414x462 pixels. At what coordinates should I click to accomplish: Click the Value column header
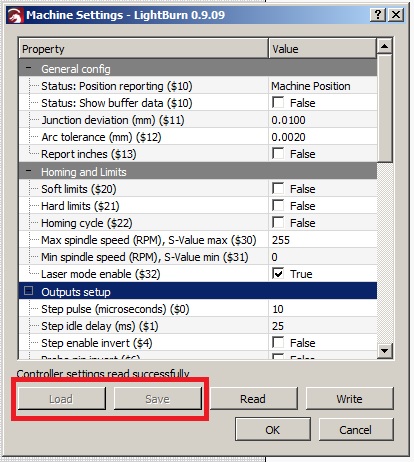pos(322,49)
